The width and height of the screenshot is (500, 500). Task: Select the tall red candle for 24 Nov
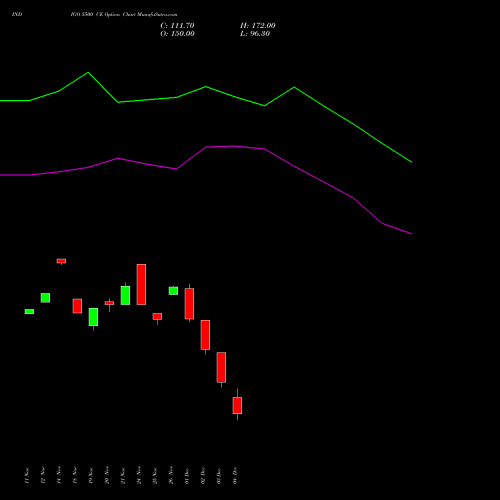click(141, 284)
